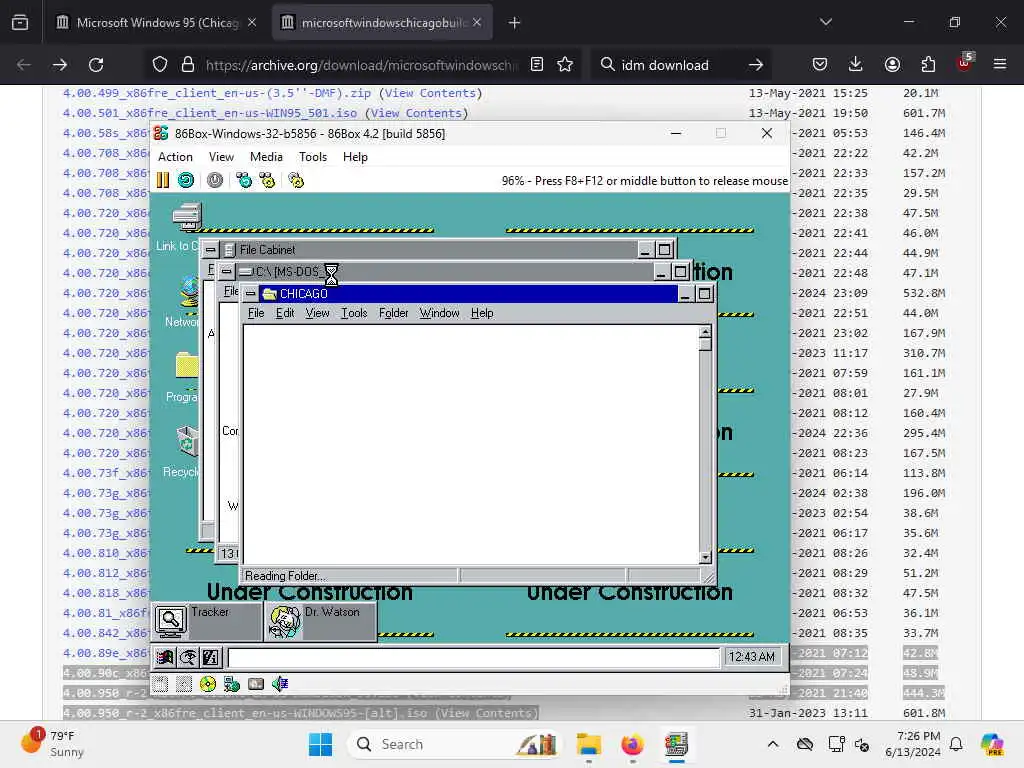1024x768 pixels.
Task: Open Firefox extensions puzzle icon
Action: coord(928,65)
